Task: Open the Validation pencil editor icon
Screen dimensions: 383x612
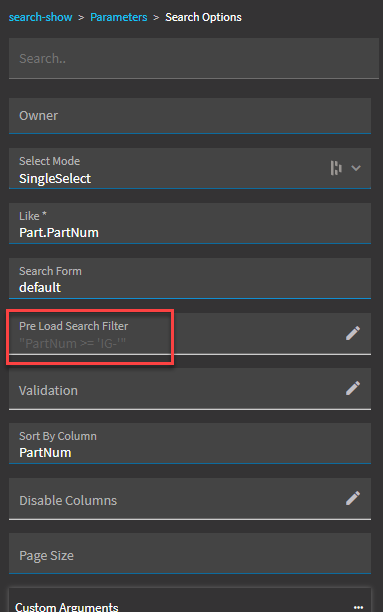Action: point(353,388)
